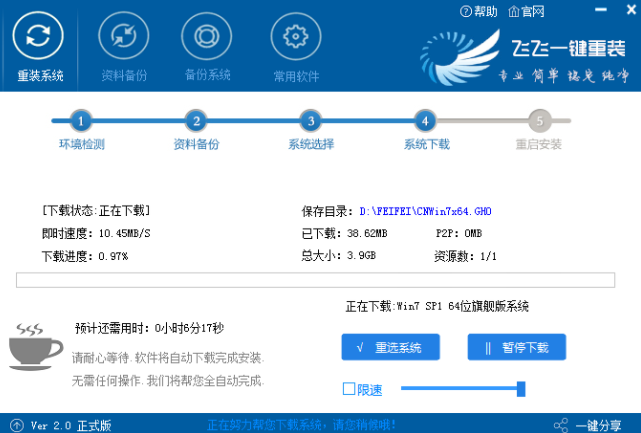Click the 帮助 help question mark icon
641x433 pixels.
tap(466, 12)
